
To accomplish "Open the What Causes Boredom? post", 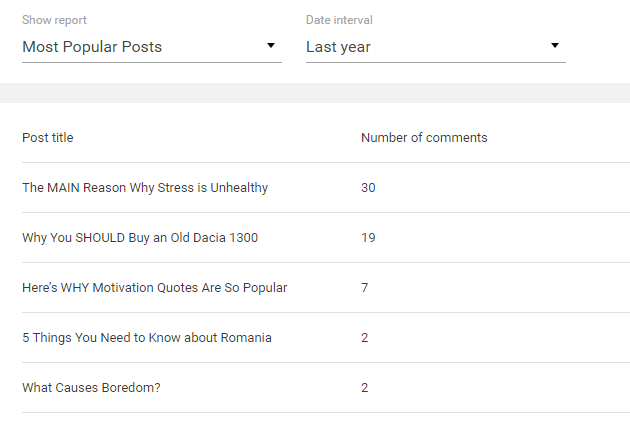I will pyautogui.click(x=91, y=388).
